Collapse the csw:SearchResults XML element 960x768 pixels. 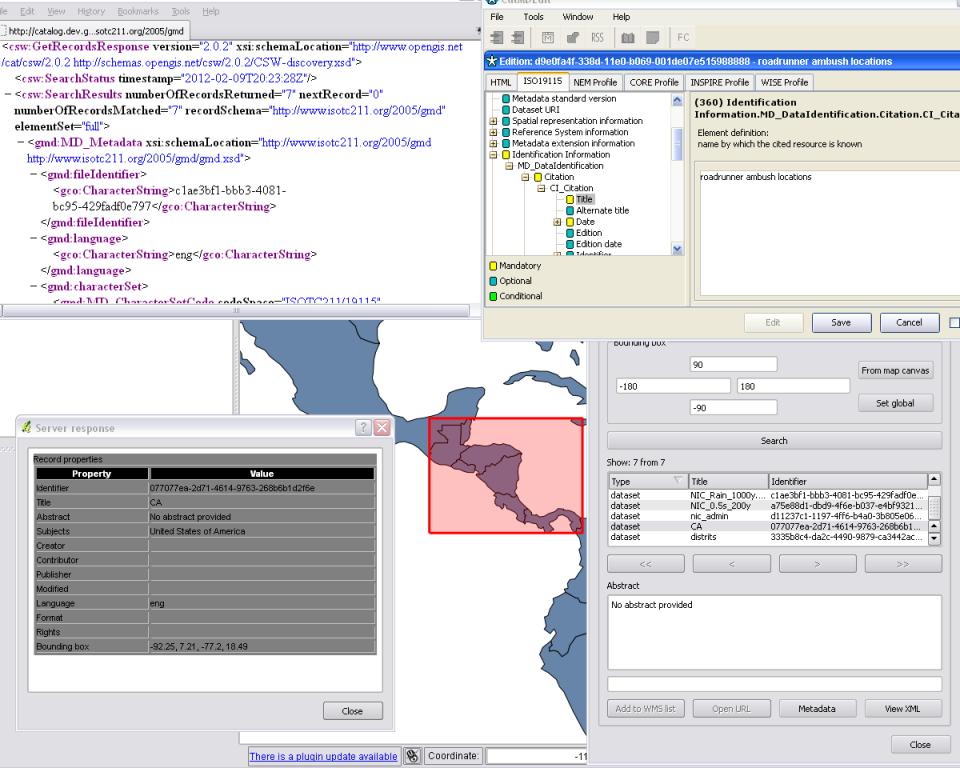tap(8, 94)
